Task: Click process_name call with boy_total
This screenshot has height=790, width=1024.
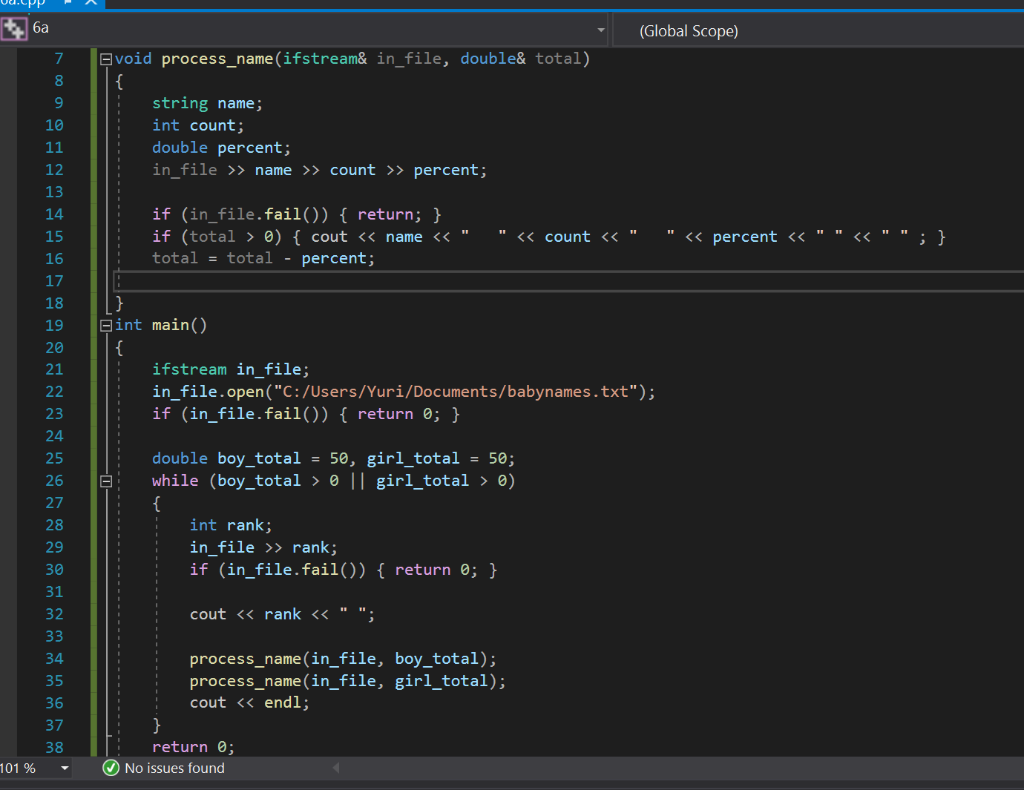Action: tap(343, 659)
